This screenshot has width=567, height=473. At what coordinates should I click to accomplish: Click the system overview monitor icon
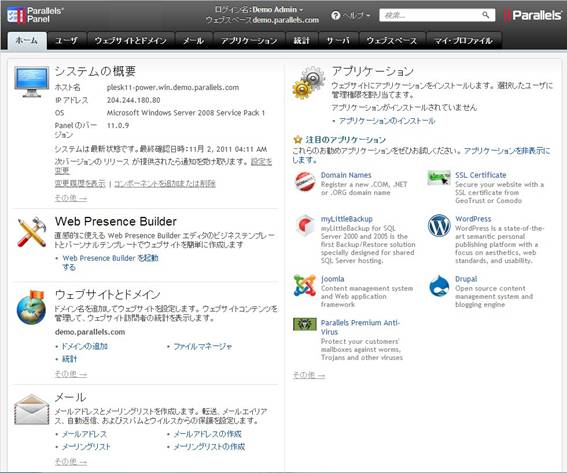tap(31, 81)
